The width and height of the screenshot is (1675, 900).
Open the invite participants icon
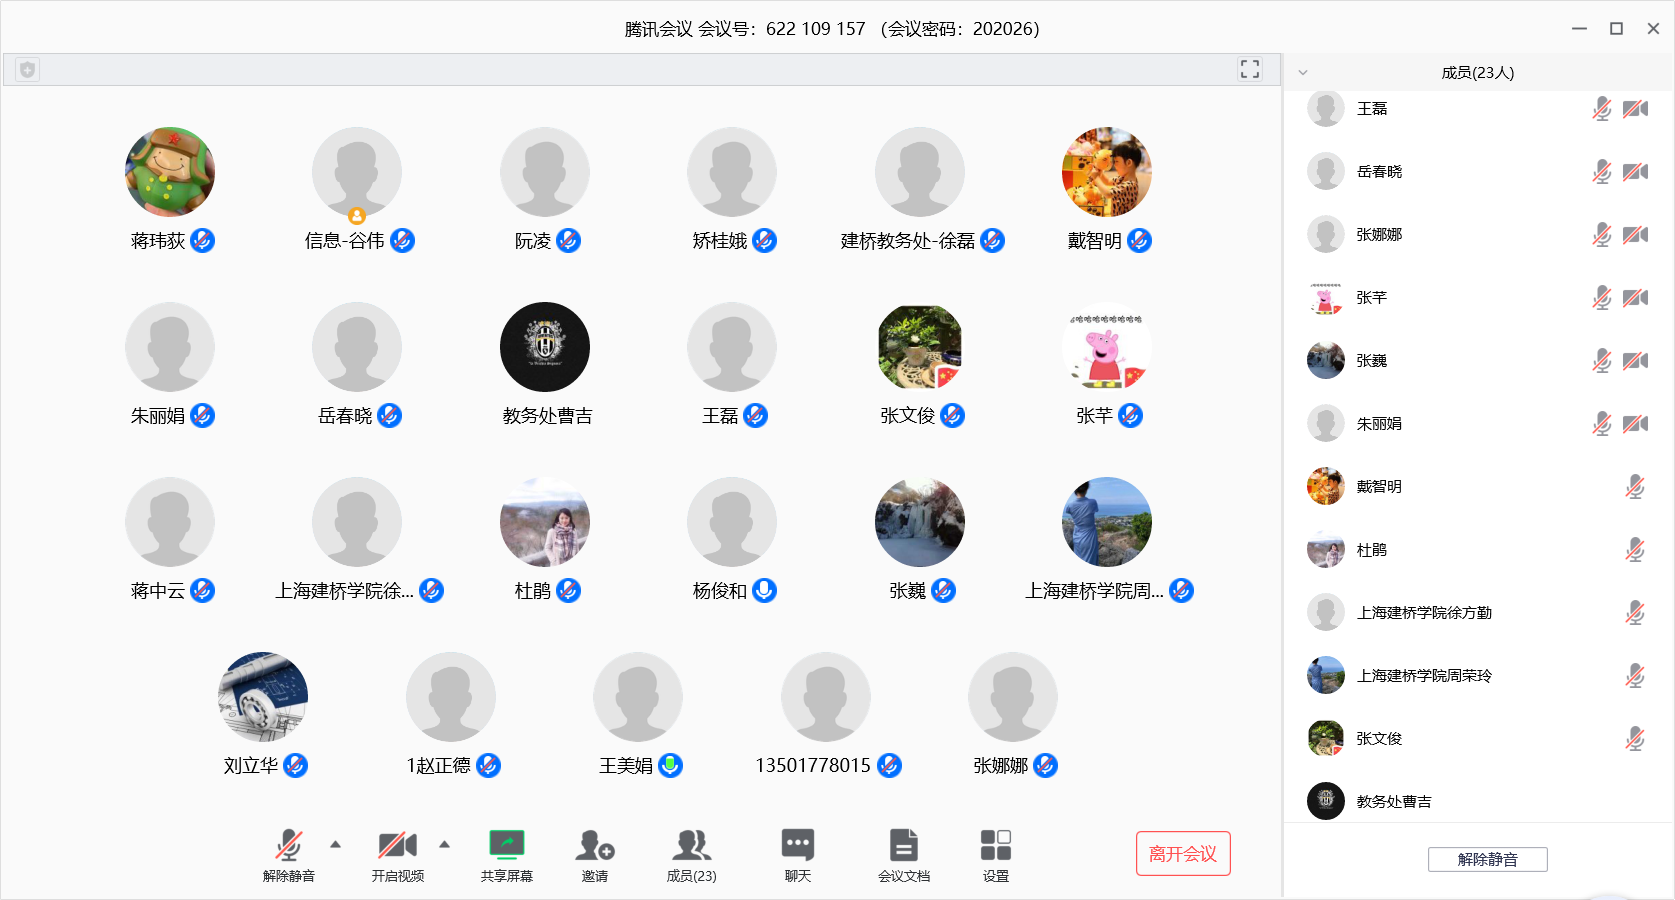(594, 846)
